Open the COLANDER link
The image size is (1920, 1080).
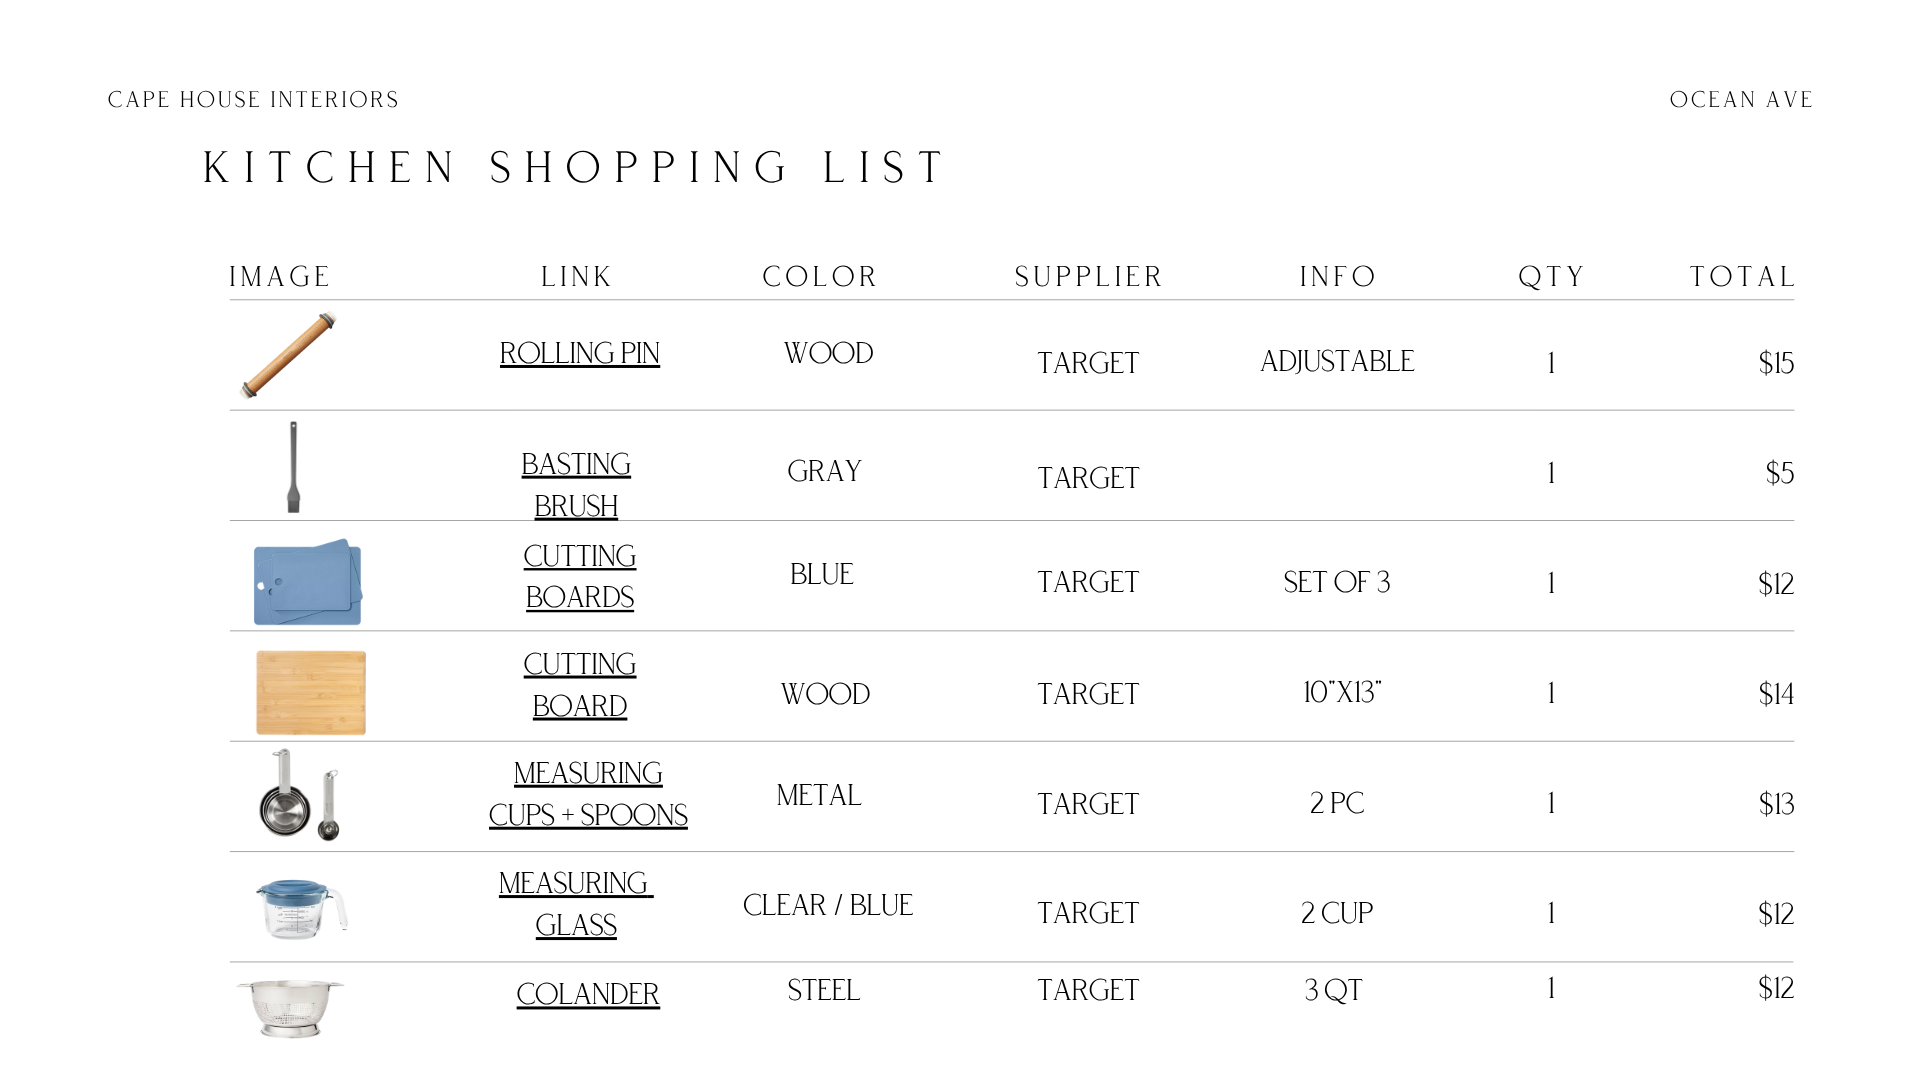pyautogui.click(x=588, y=994)
